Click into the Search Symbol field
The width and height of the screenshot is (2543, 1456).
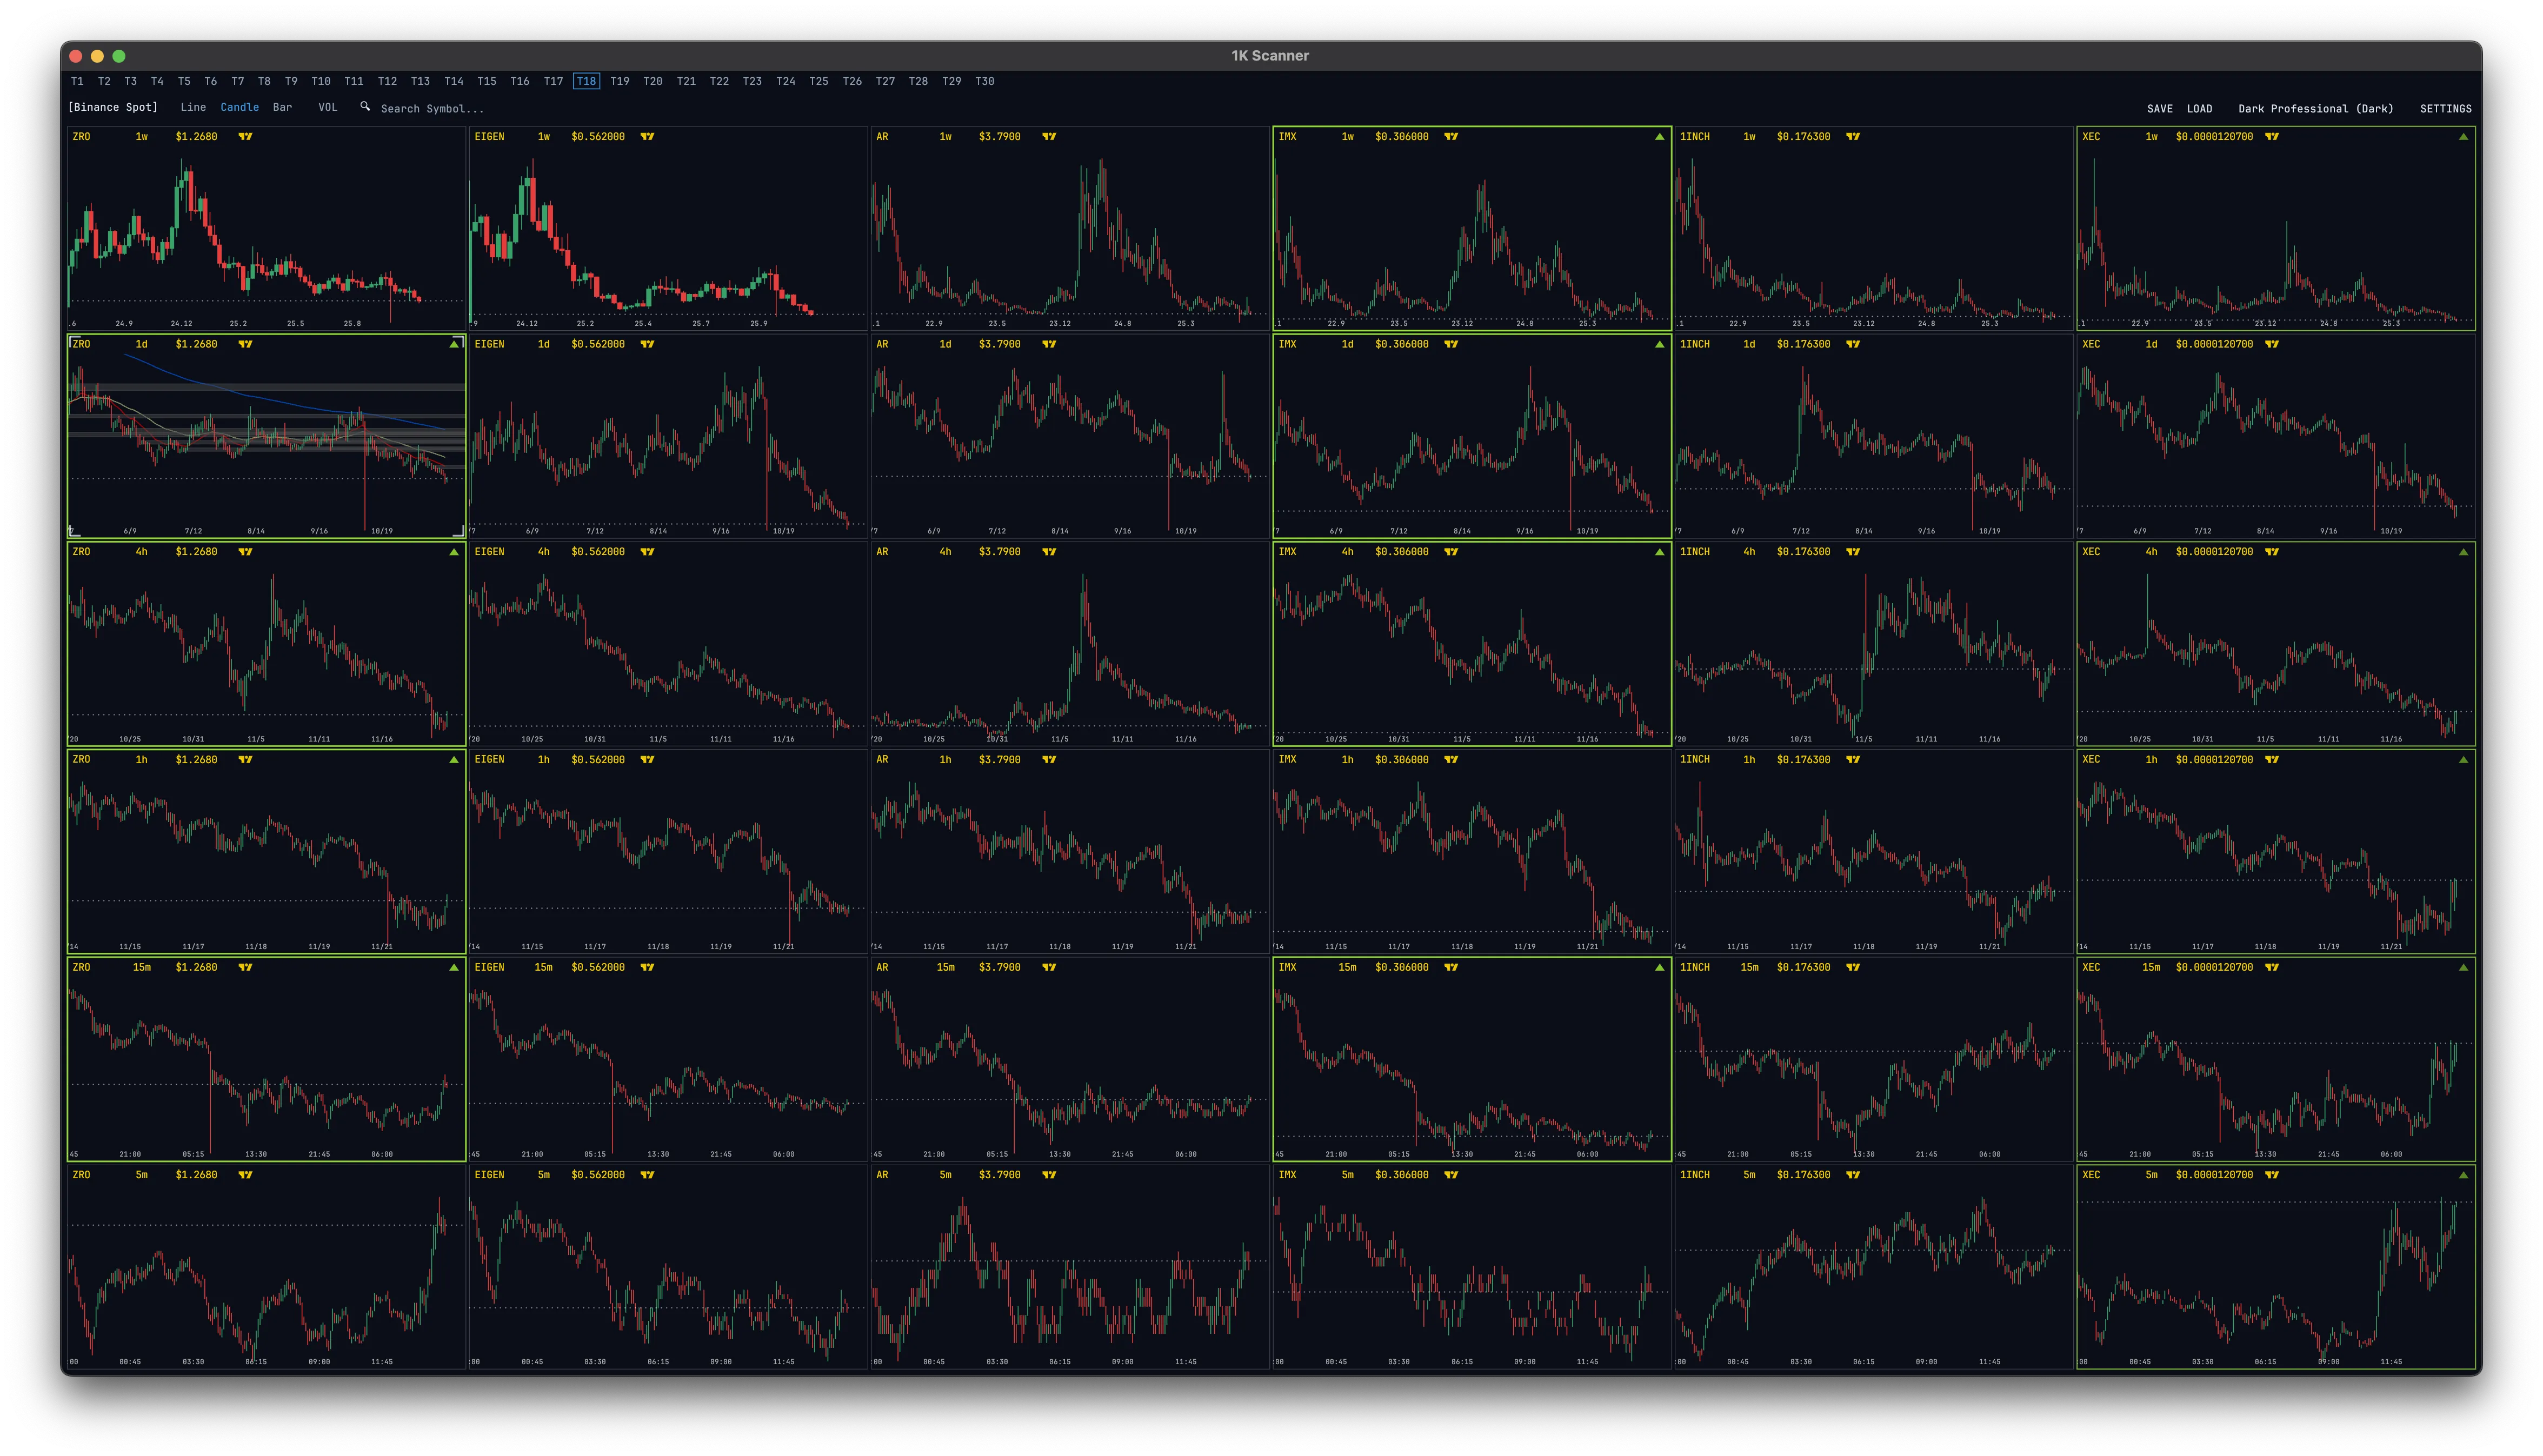click(x=432, y=108)
